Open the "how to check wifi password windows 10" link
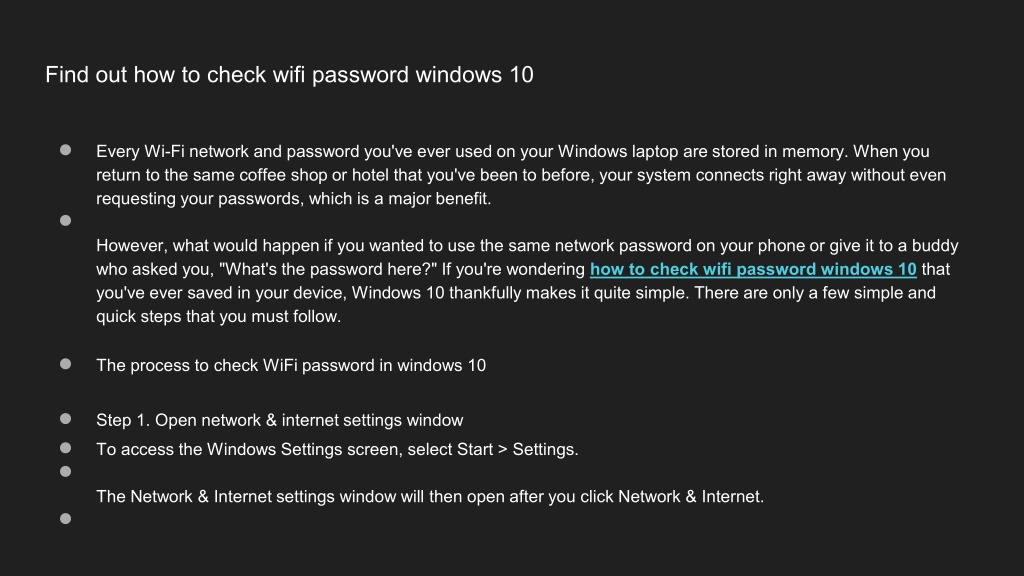Image resolution: width=1024 pixels, height=576 pixels. tap(753, 269)
